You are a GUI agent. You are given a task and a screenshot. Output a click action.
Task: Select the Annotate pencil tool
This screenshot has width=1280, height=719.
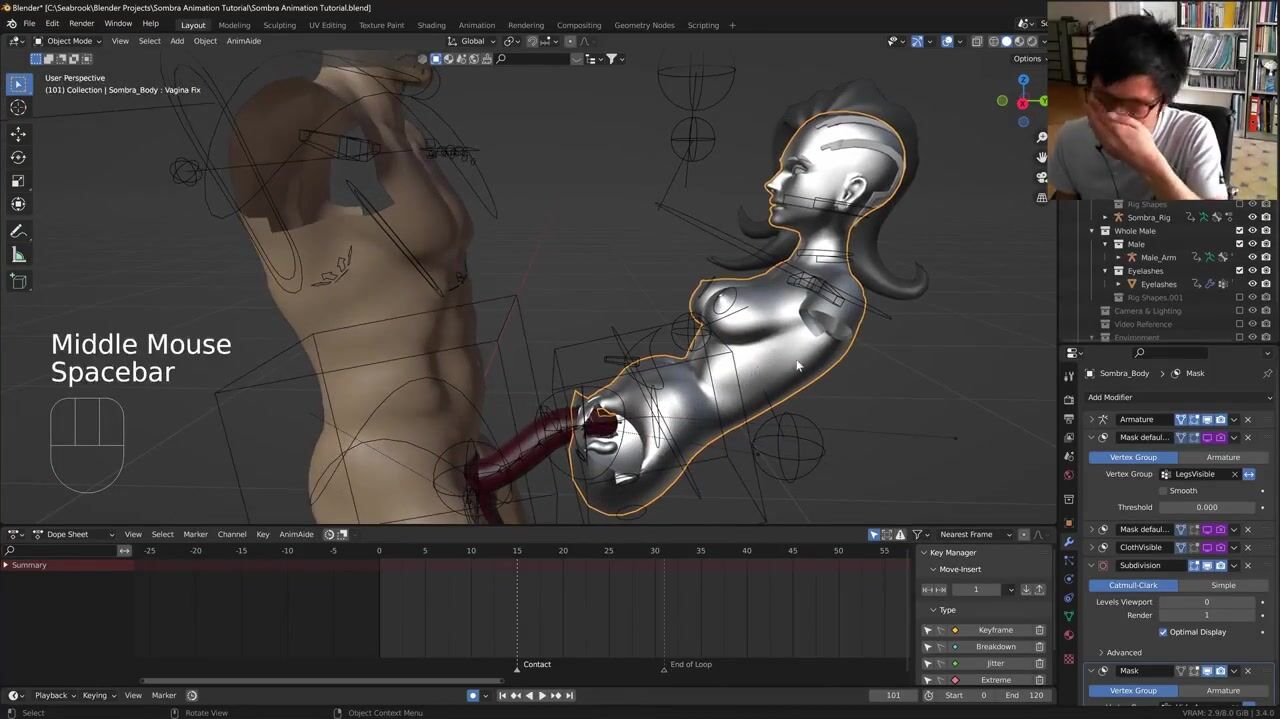pyautogui.click(x=18, y=232)
